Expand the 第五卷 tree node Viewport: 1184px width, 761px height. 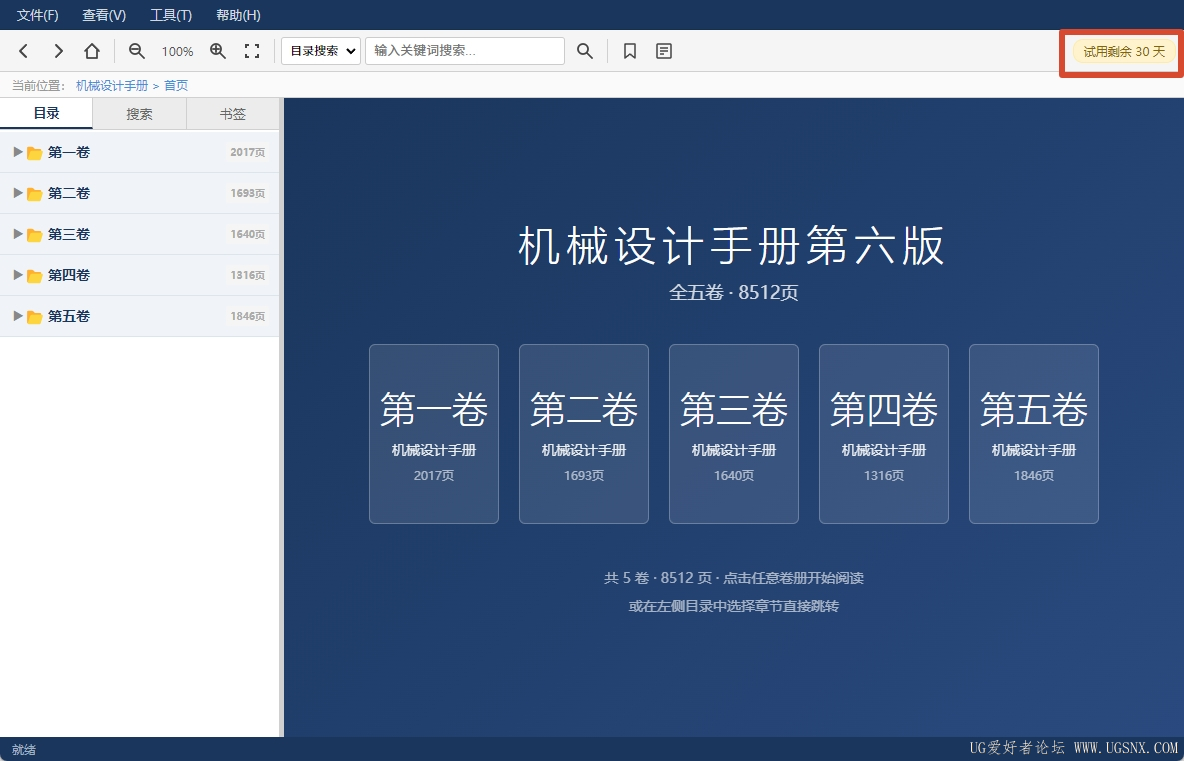coord(18,316)
